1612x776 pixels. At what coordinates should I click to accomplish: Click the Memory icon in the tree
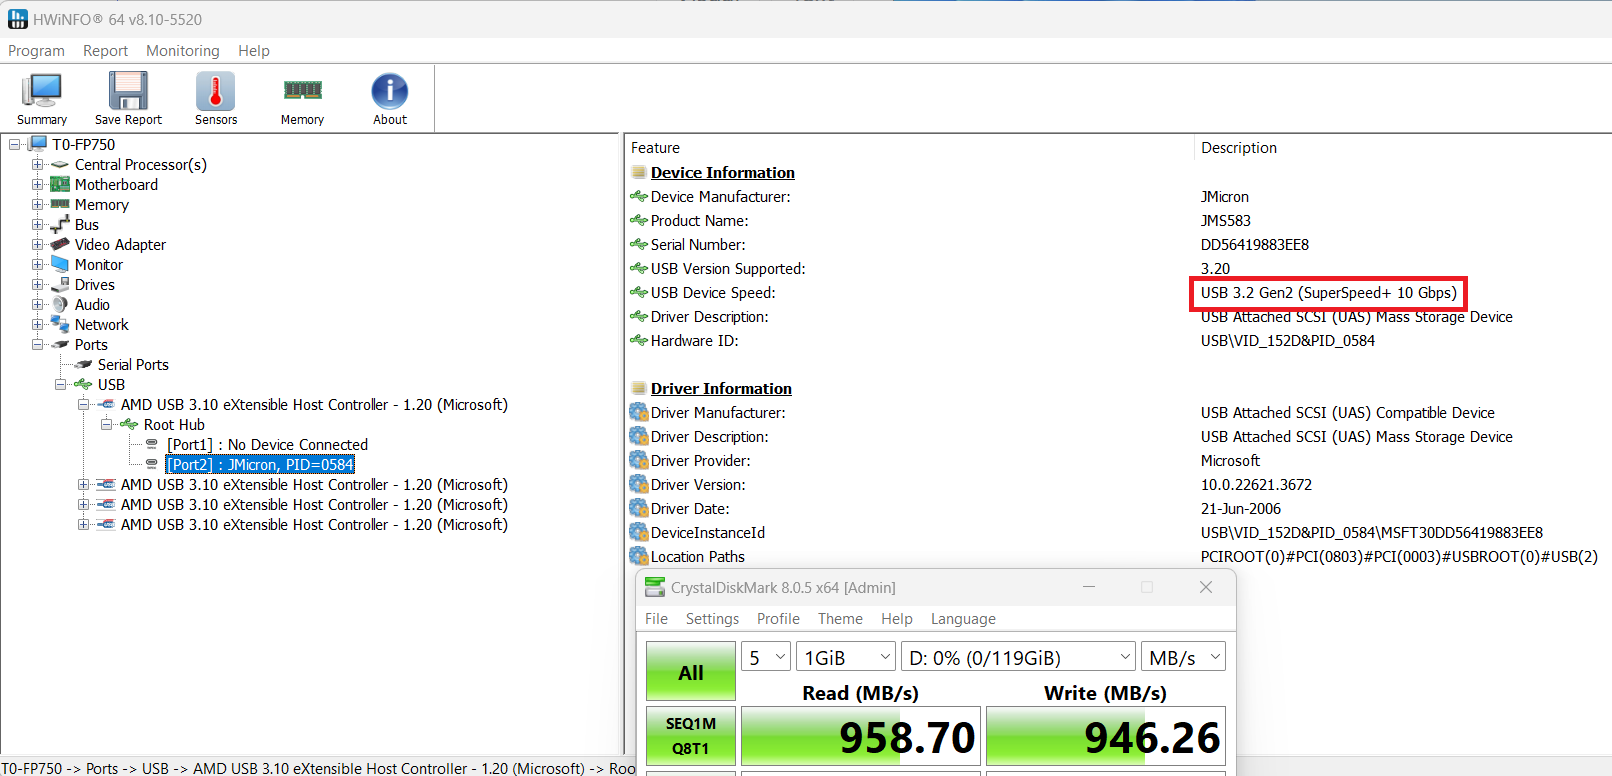coord(60,204)
